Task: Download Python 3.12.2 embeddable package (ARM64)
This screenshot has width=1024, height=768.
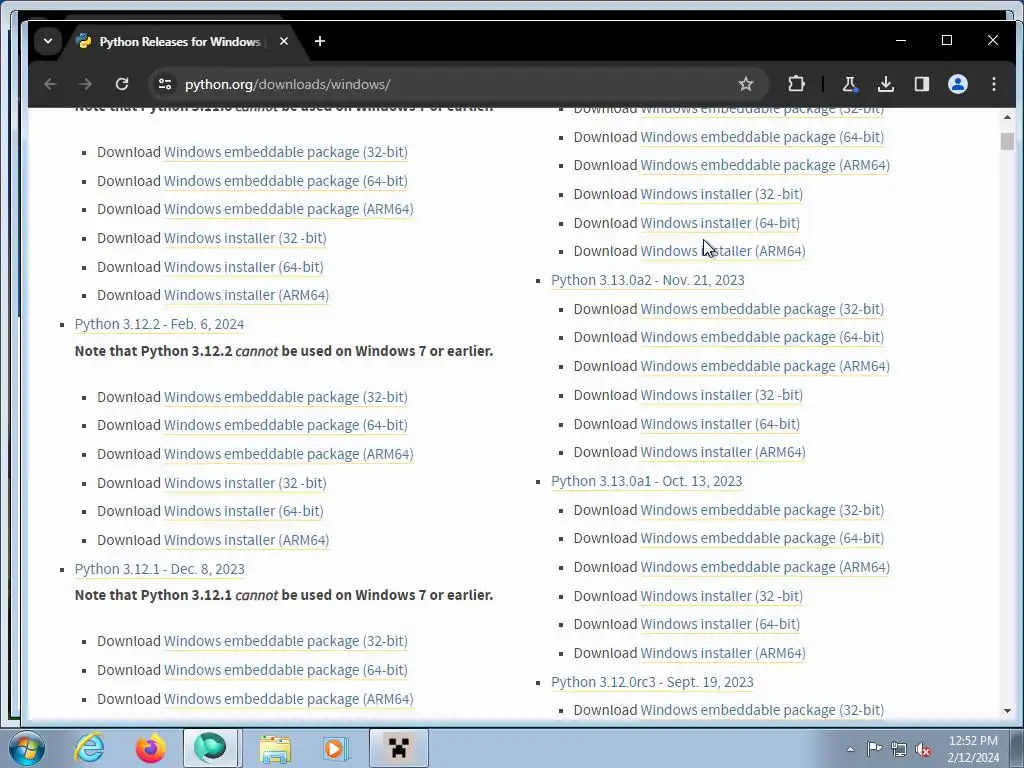Action: [289, 454]
